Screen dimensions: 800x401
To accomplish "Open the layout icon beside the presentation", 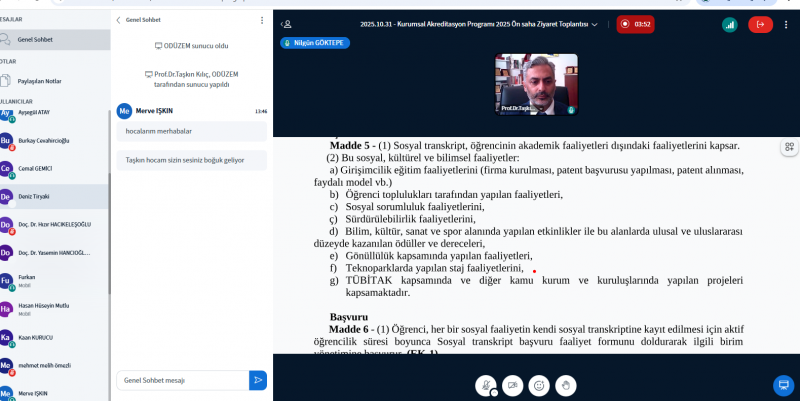I will [790, 147].
